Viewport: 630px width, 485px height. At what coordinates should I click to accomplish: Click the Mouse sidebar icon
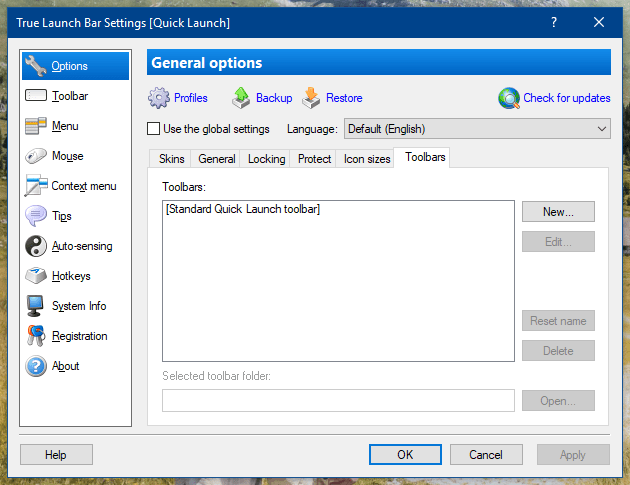coord(35,156)
